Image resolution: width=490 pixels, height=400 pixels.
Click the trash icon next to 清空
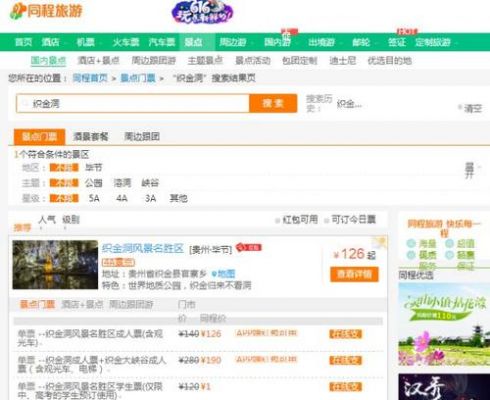coord(460,107)
